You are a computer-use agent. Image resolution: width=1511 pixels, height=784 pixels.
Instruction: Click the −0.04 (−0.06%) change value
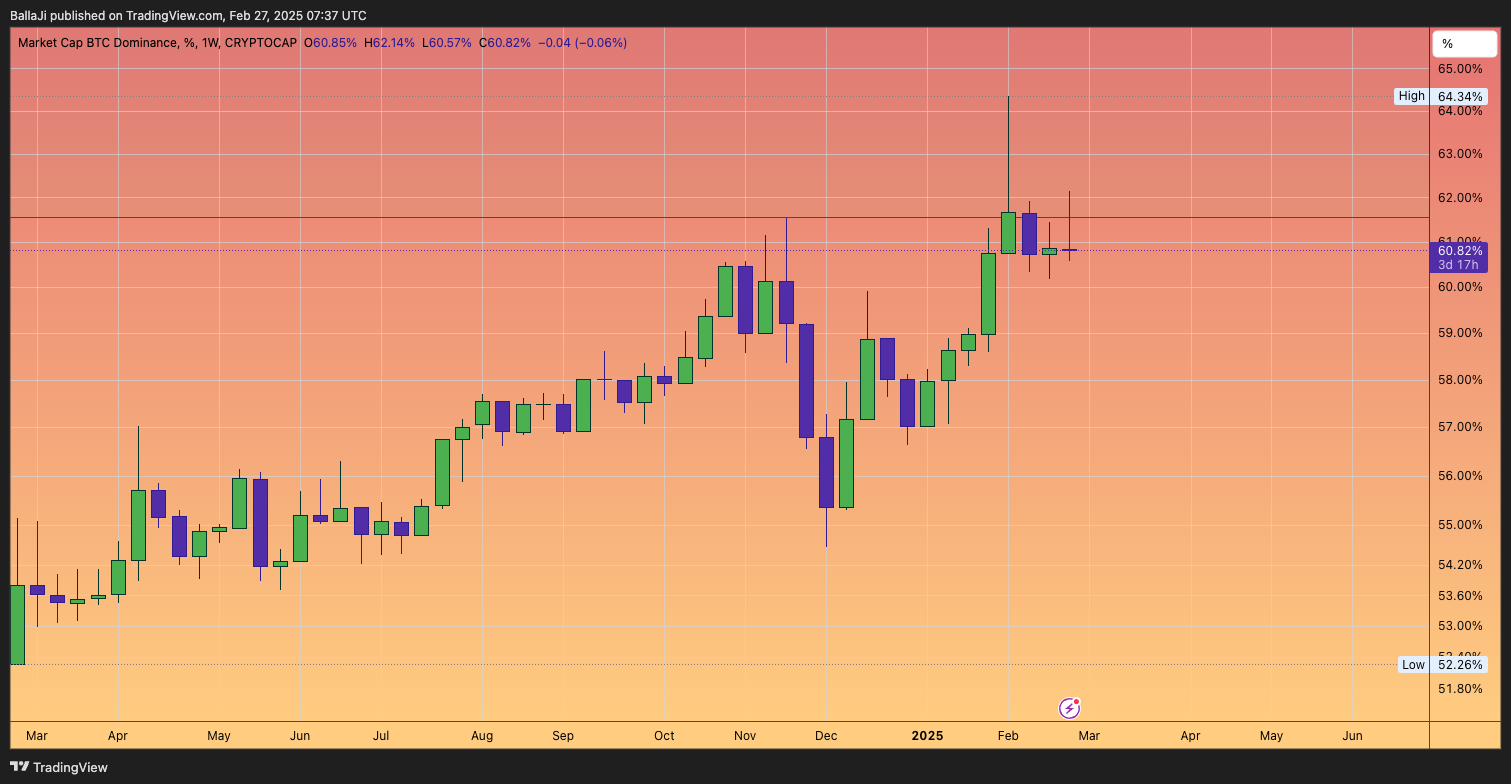tap(582, 43)
